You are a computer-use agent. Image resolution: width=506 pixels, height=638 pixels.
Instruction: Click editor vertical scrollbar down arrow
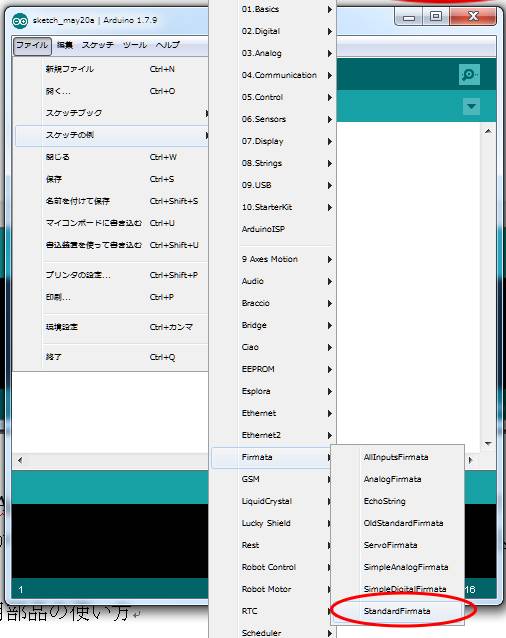pyautogui.click(x=489, y=444)
